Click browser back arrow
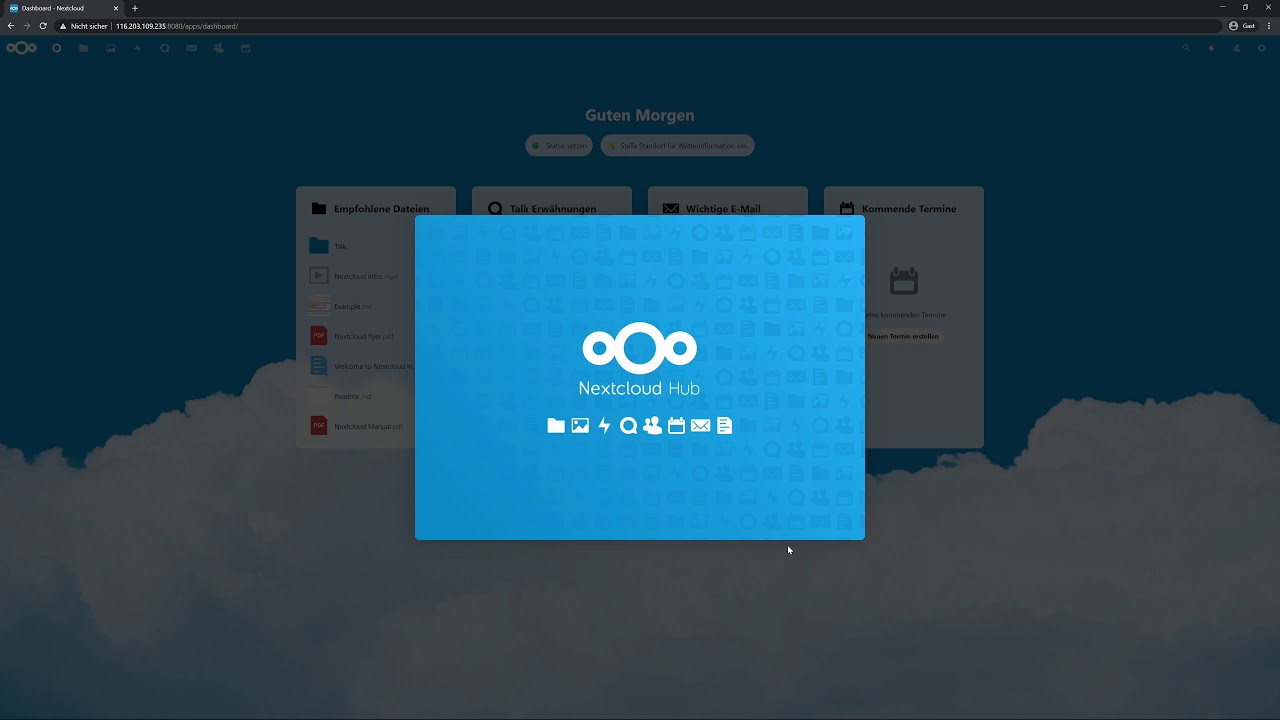Screen dimensions: 1280x720 click(11, 26)
